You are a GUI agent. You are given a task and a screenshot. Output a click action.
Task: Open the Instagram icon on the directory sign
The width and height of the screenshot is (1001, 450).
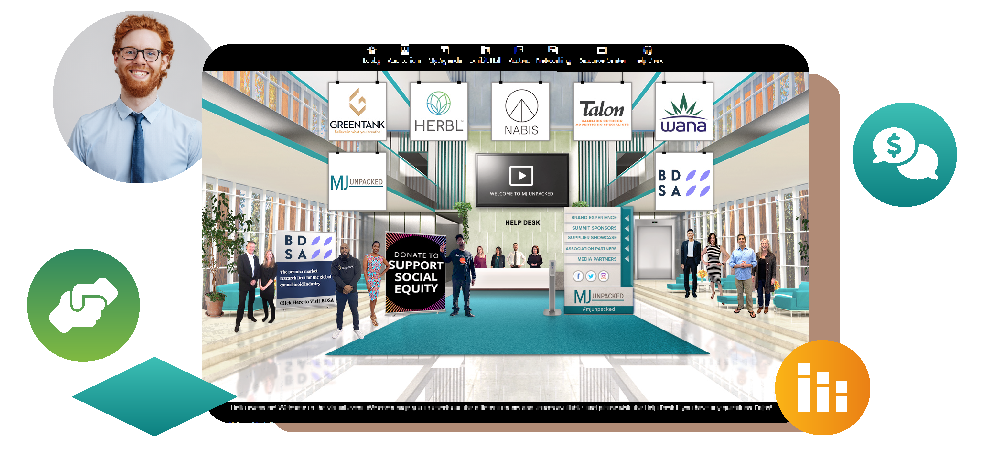pyautogui.click(x=603, y=276)
